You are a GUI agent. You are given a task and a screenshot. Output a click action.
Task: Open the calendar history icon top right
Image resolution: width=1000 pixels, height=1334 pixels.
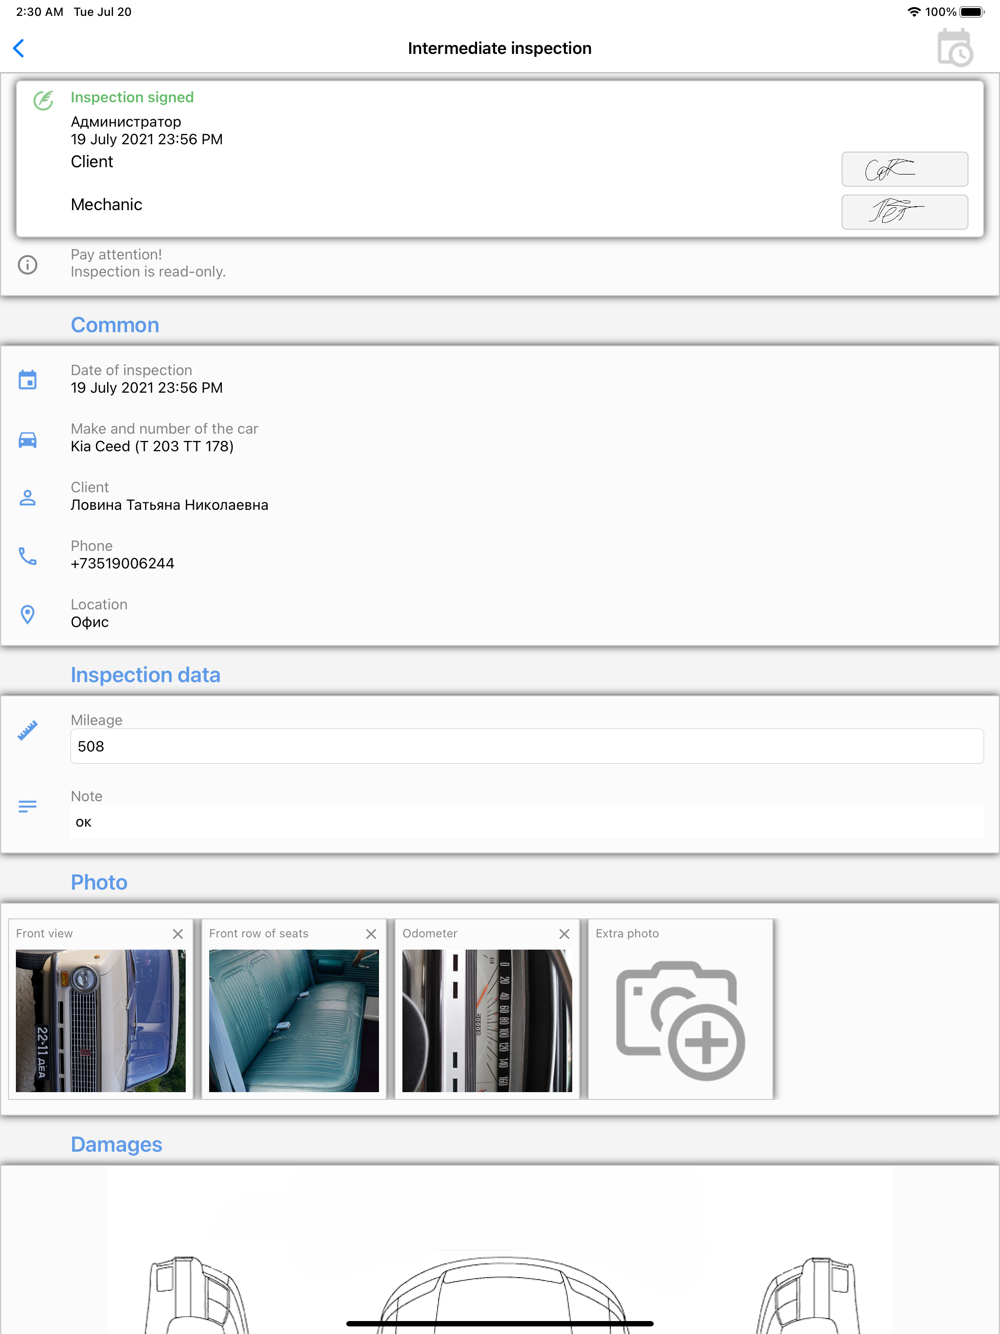point(955,48)
